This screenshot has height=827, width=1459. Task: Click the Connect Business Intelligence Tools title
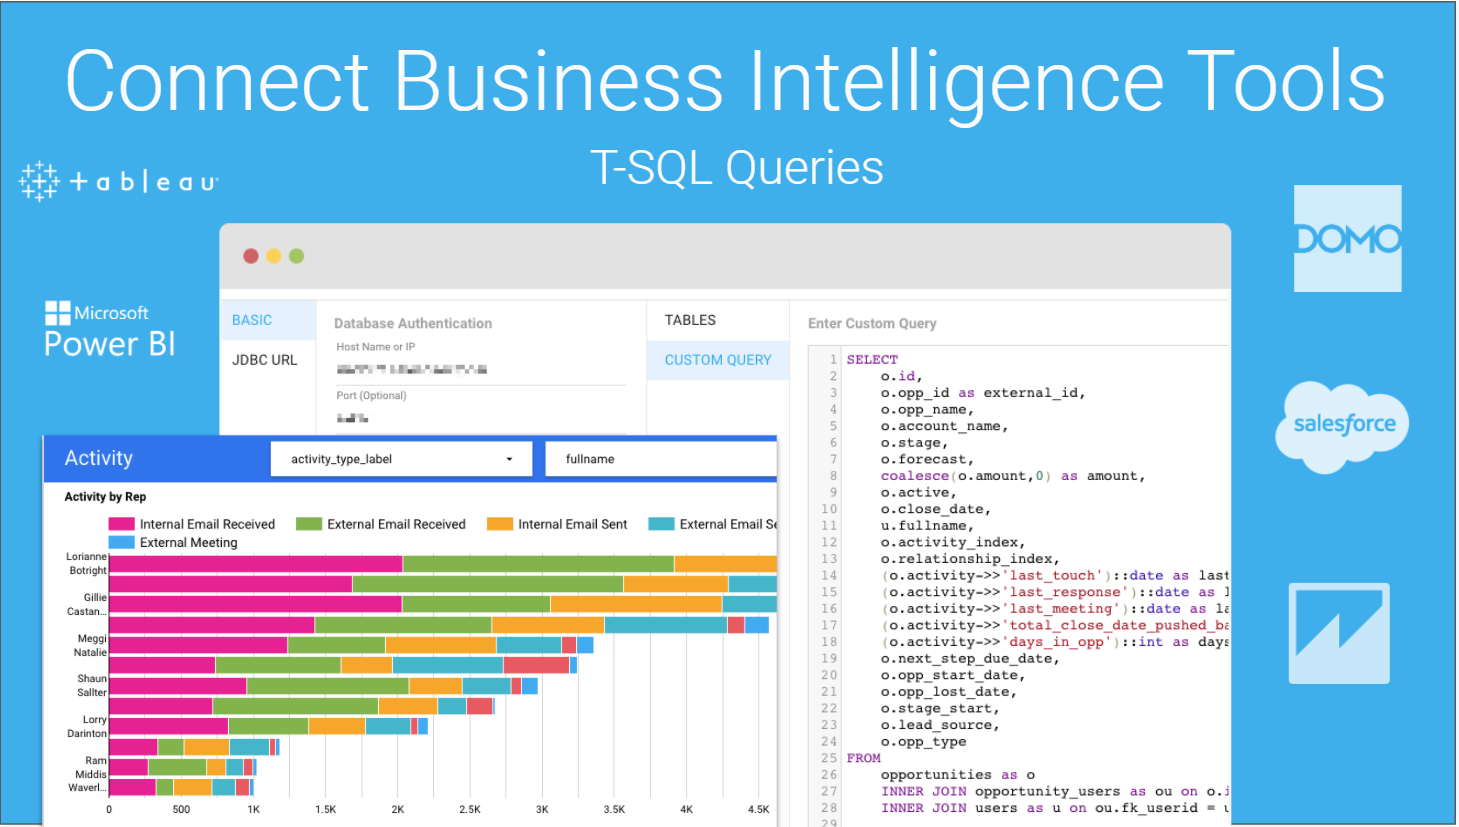point(726,82)
